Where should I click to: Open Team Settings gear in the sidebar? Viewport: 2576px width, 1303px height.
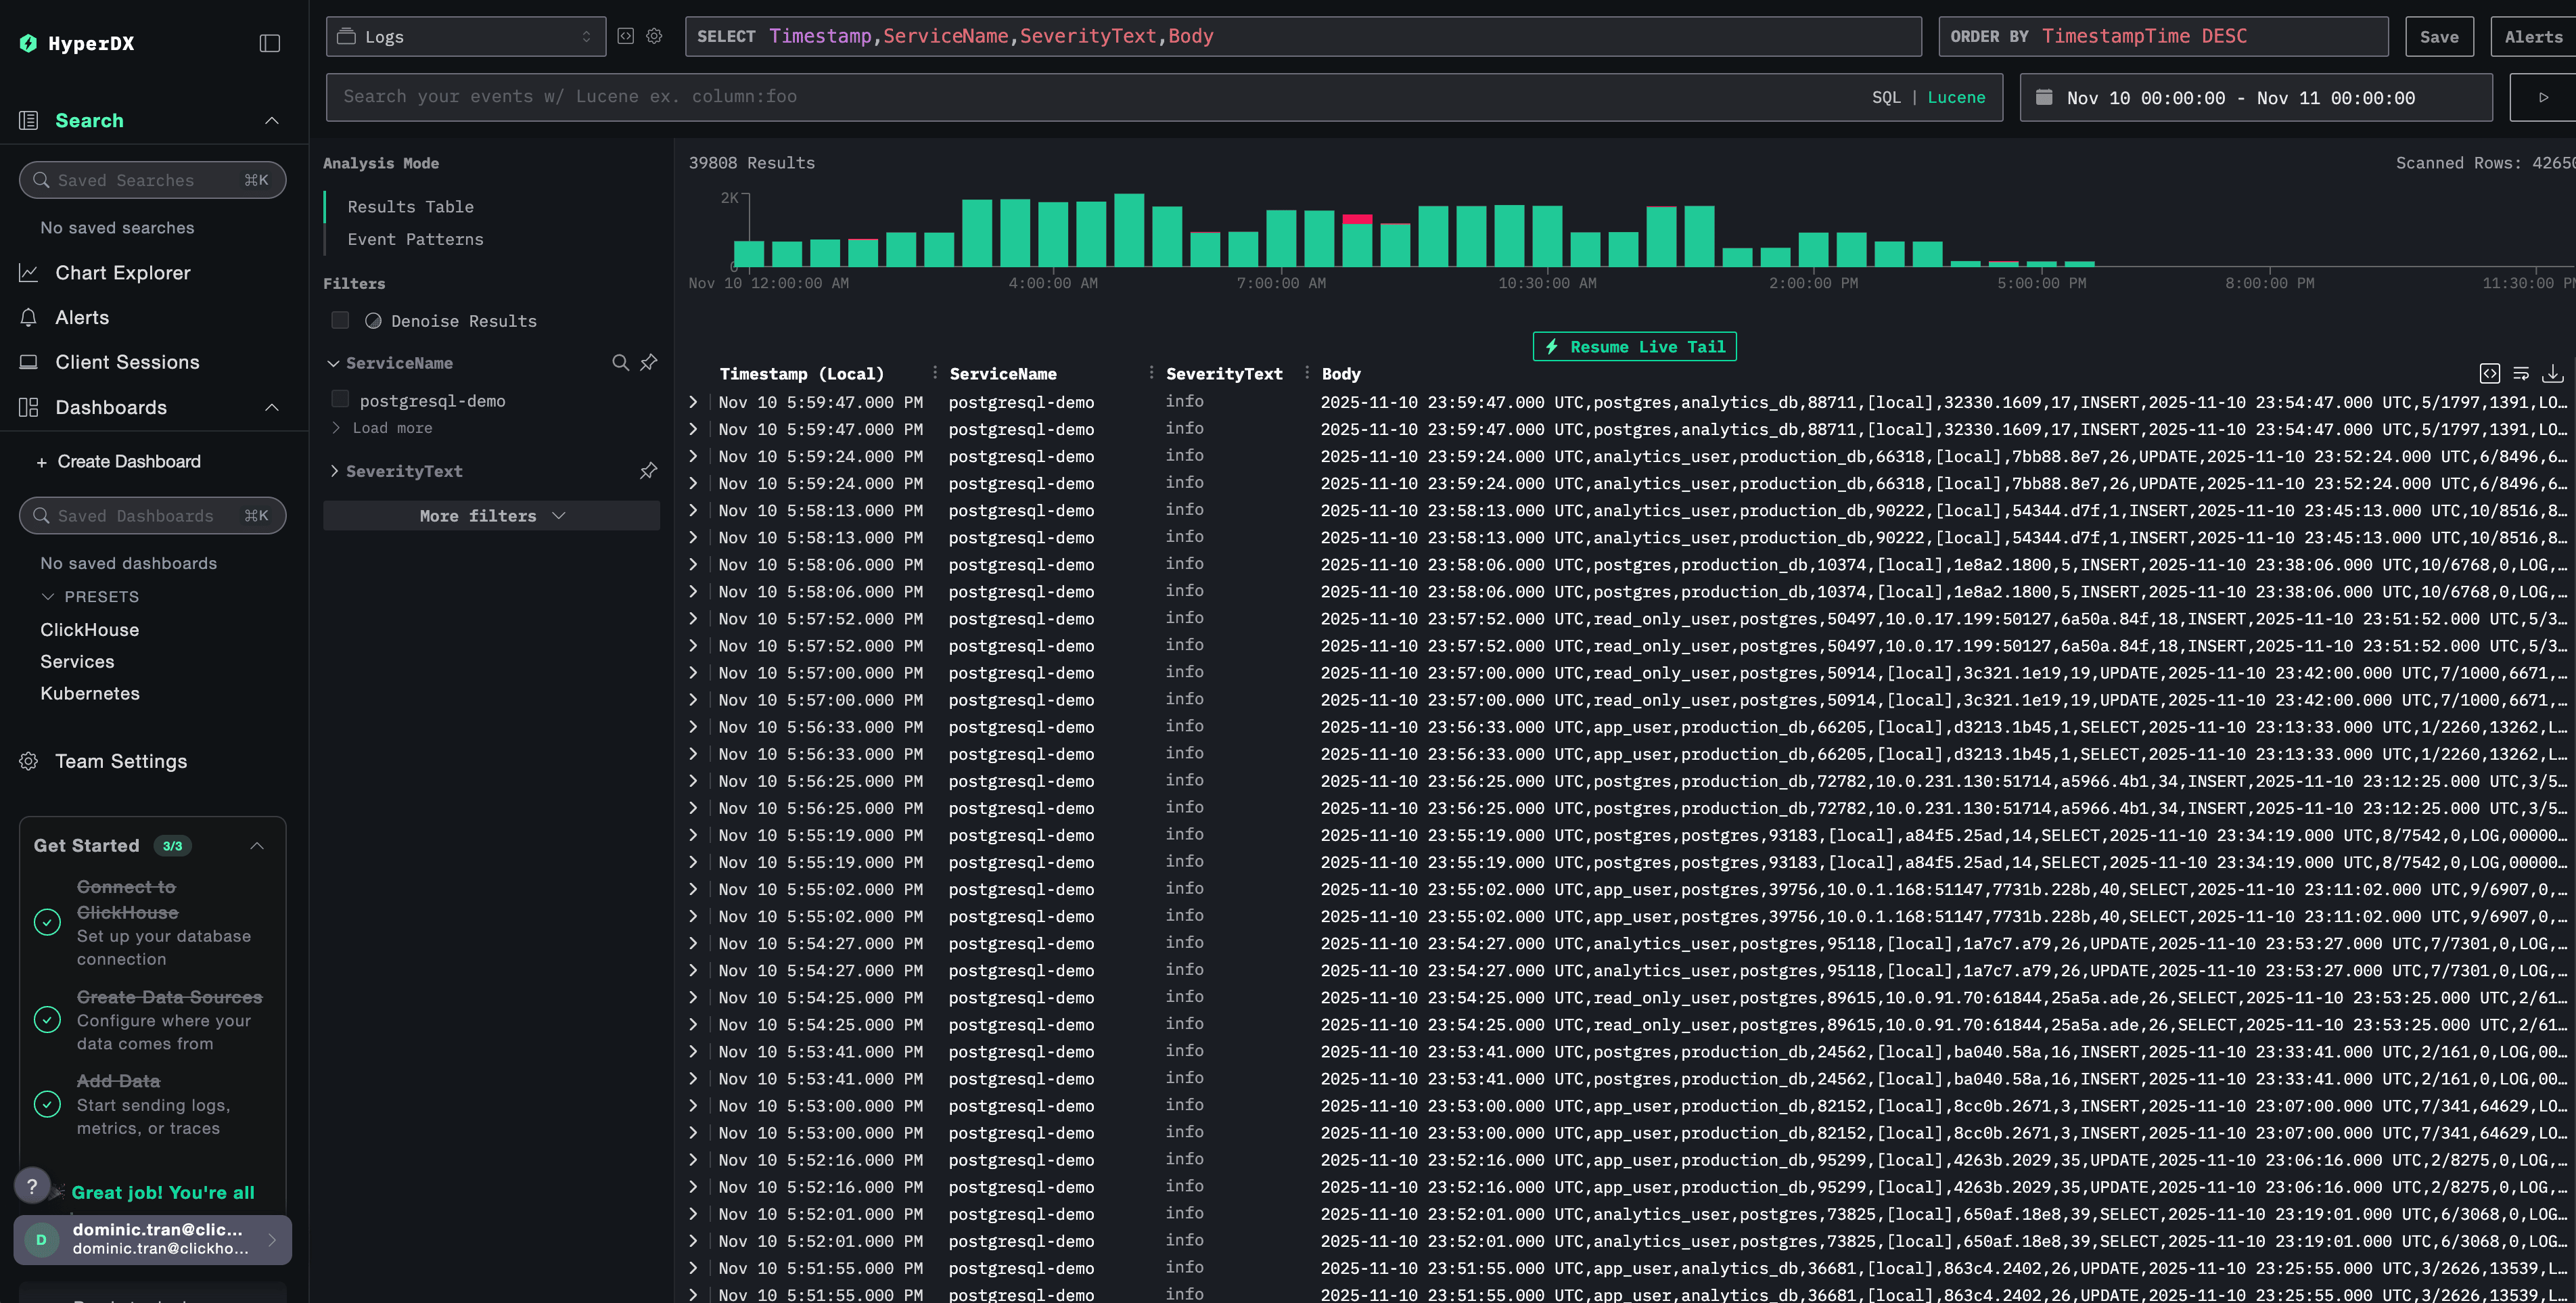point(120,761)
